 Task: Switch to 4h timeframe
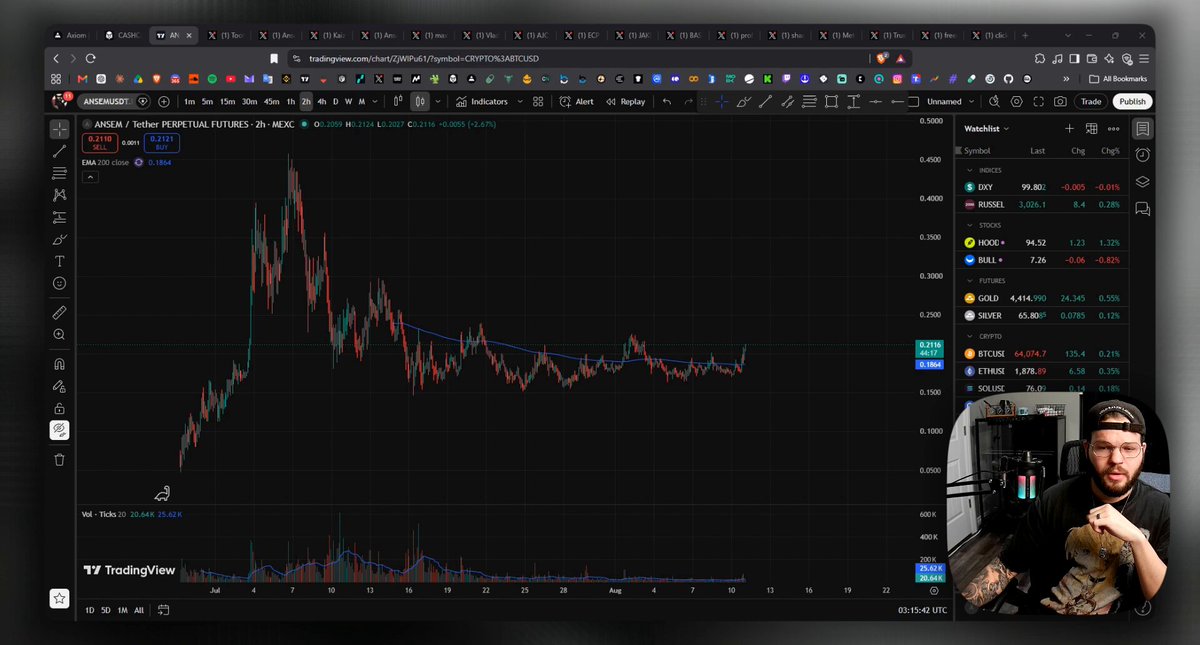(x=322, y=101)
